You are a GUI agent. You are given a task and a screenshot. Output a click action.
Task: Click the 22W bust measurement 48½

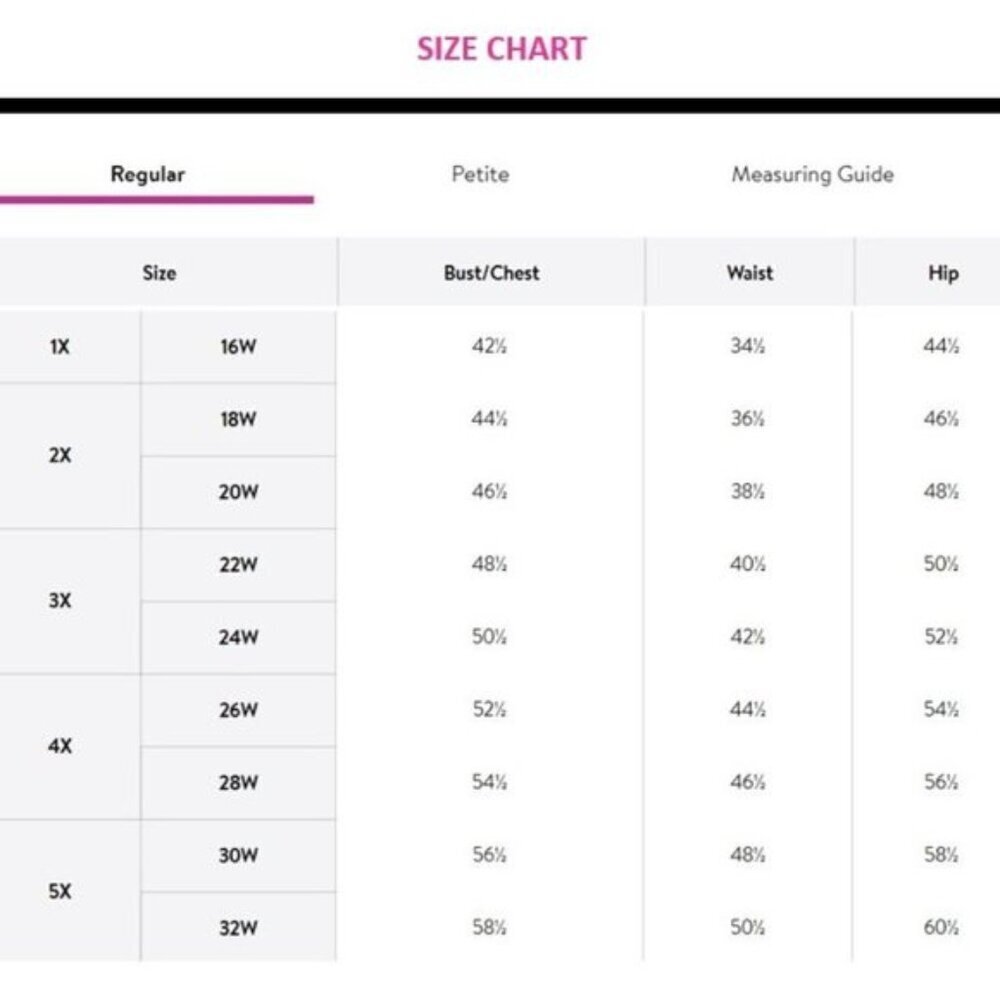coord(489,564)
